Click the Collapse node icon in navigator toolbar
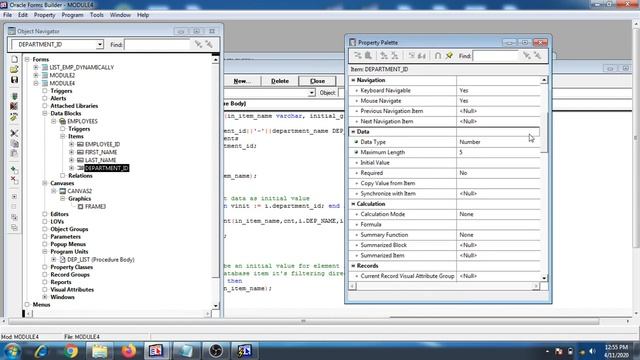The width and height of the screenshot is (640, 360). tap(14, 207)
